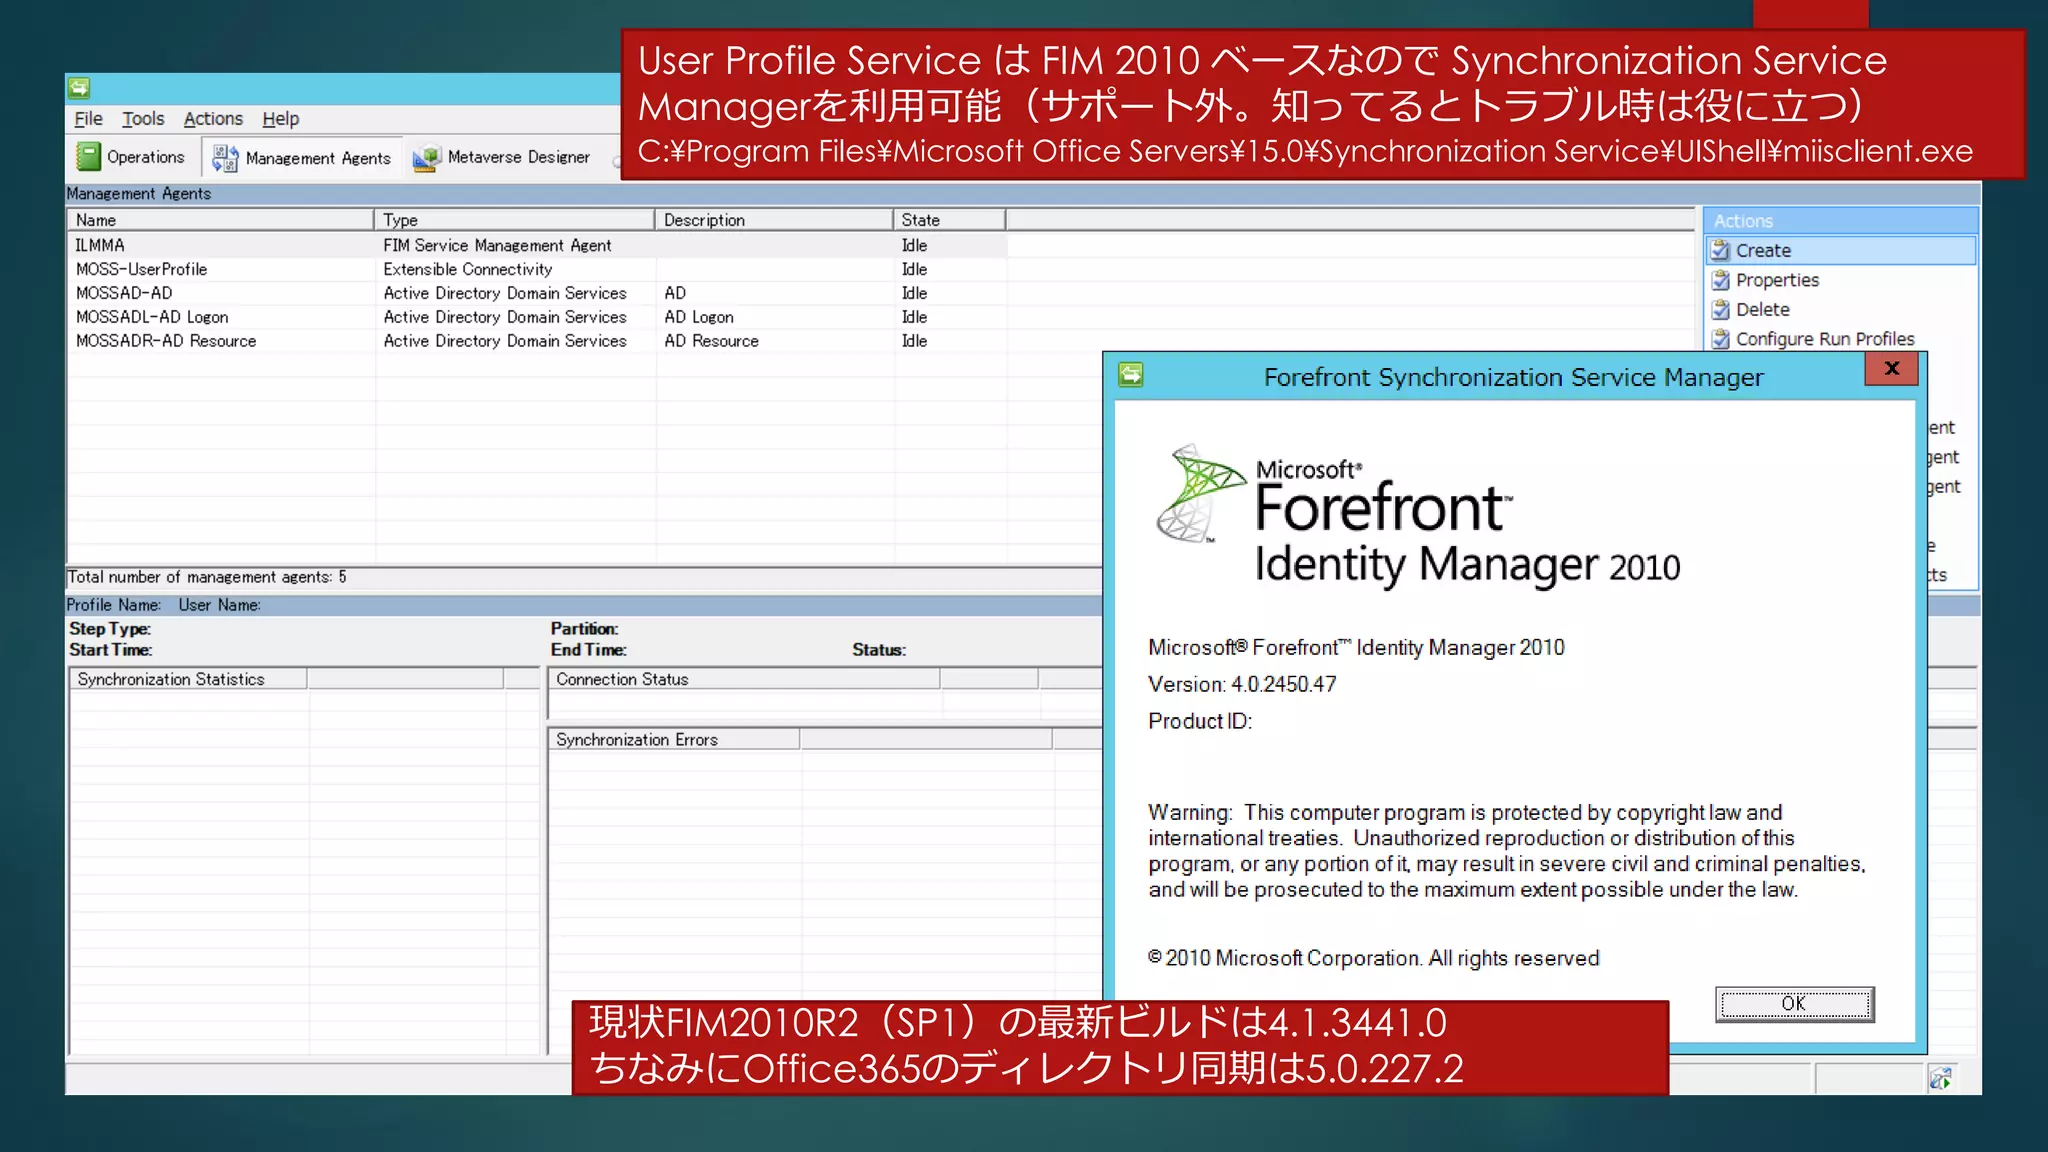This screenshot has width=2048, height=1152.
Task: Close the Forefront Synchronization Service Manager dialog
Action: (x=1891, y=368)
